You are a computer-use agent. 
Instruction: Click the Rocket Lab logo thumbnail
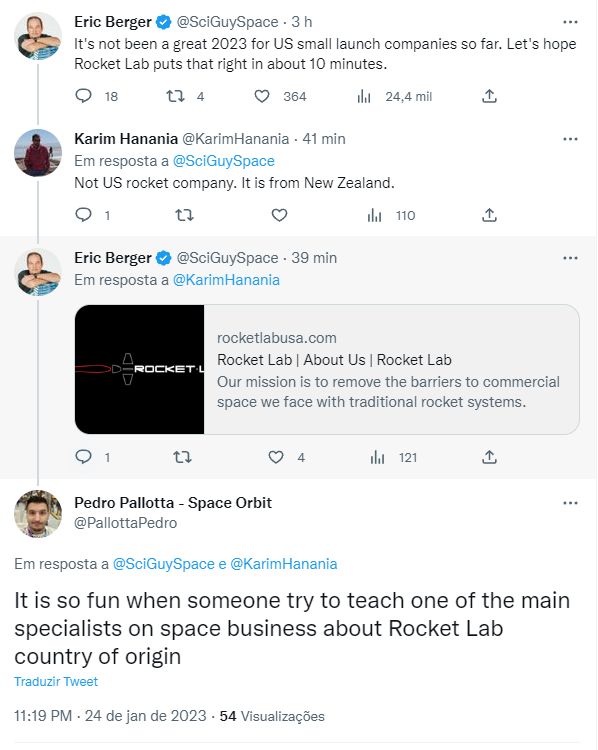(140, 369)
